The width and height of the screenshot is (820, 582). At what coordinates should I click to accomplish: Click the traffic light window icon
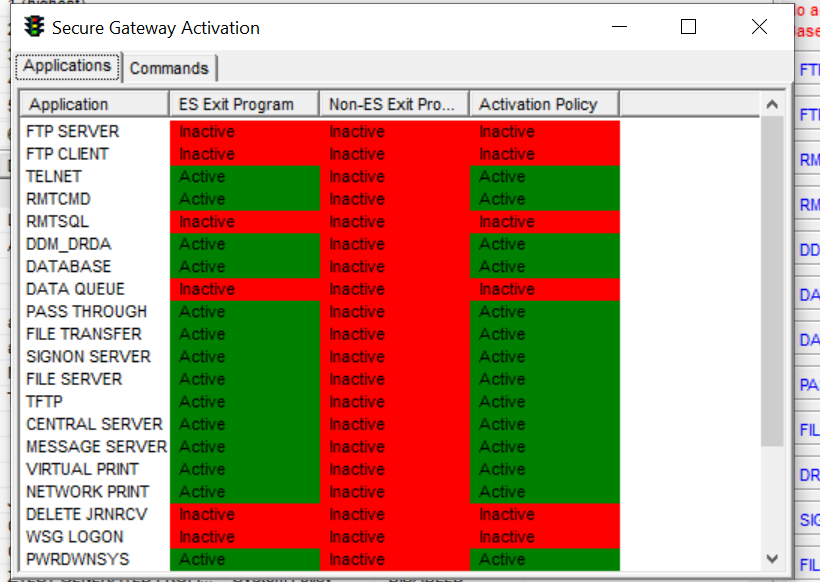point(35,27)
